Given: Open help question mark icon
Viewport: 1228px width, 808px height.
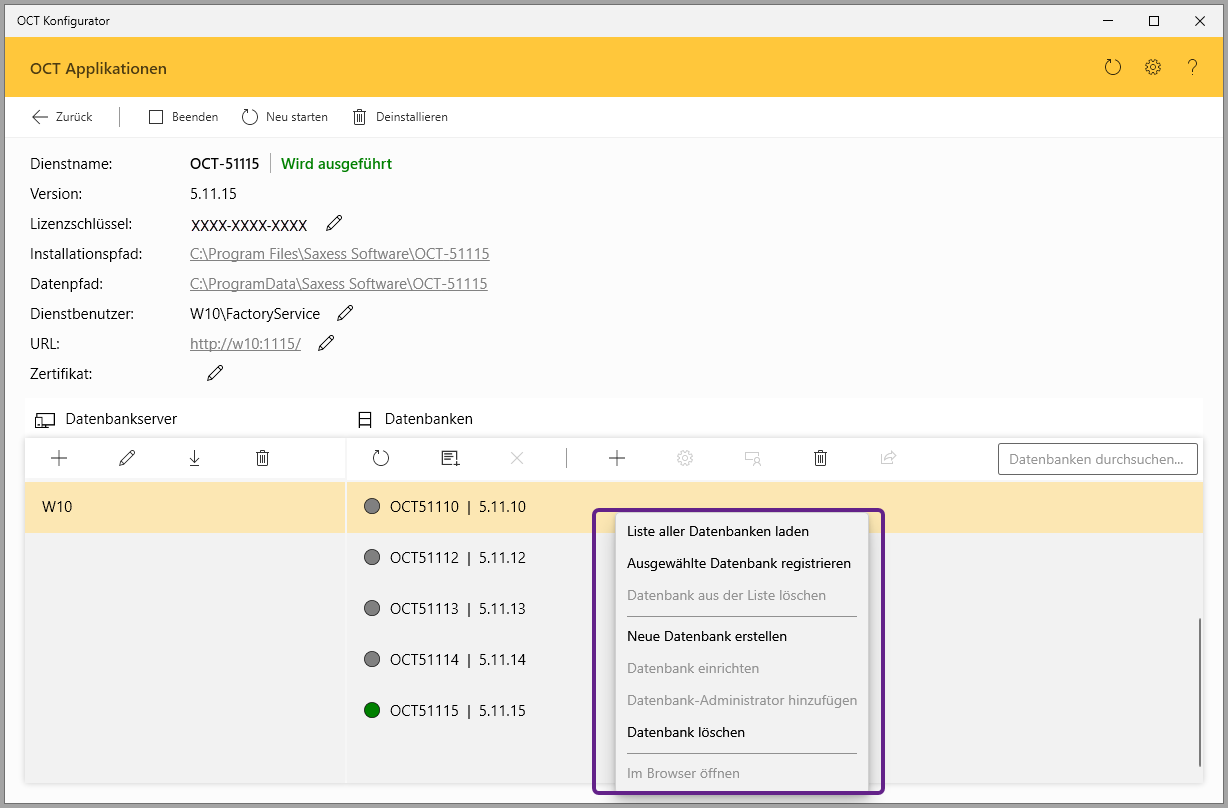Looking at the screenshot, I should tap(1192, 68).
